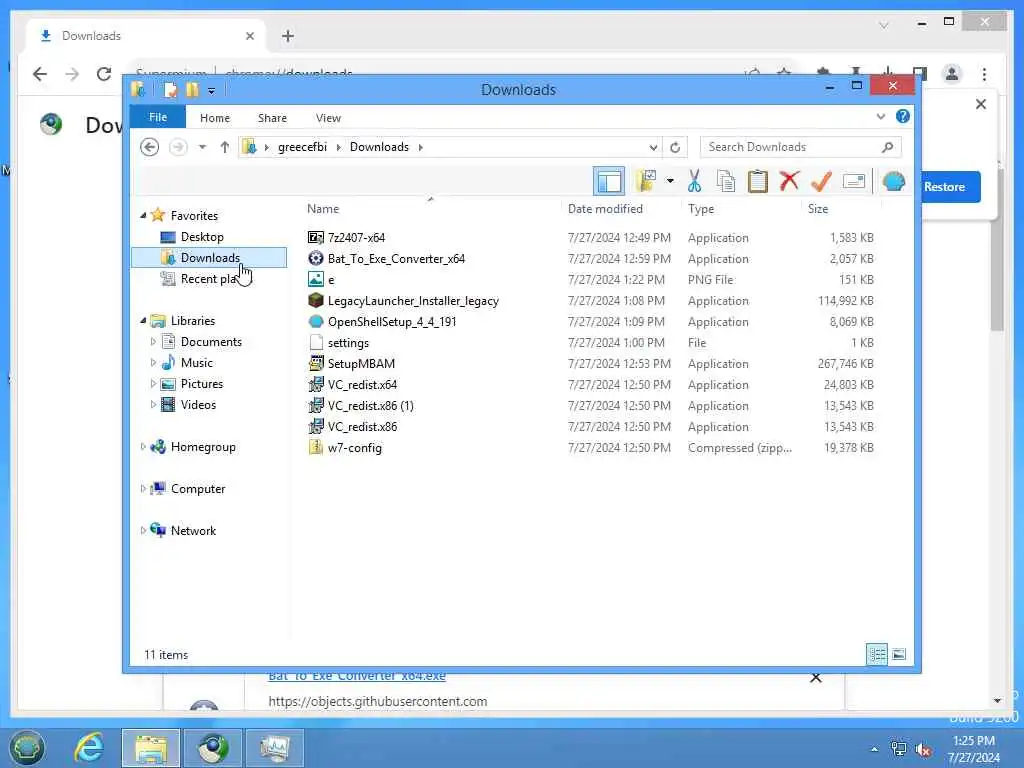Screen dimensions: 1024x768
Task: Click the Paste clipboard icon in toolbar
Action: tap(758, 181)
